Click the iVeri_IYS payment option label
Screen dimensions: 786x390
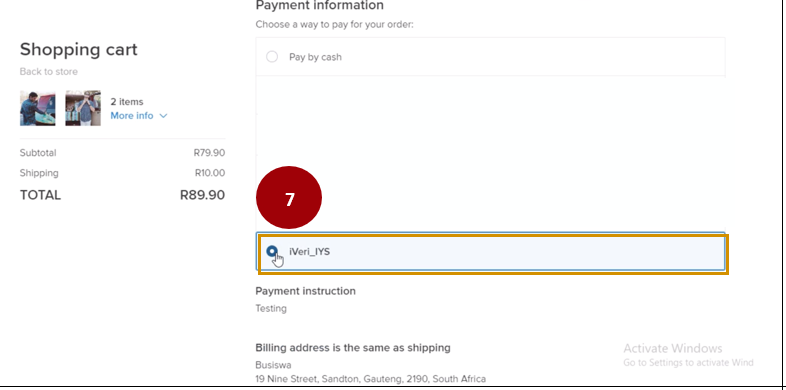pos(309,252)
